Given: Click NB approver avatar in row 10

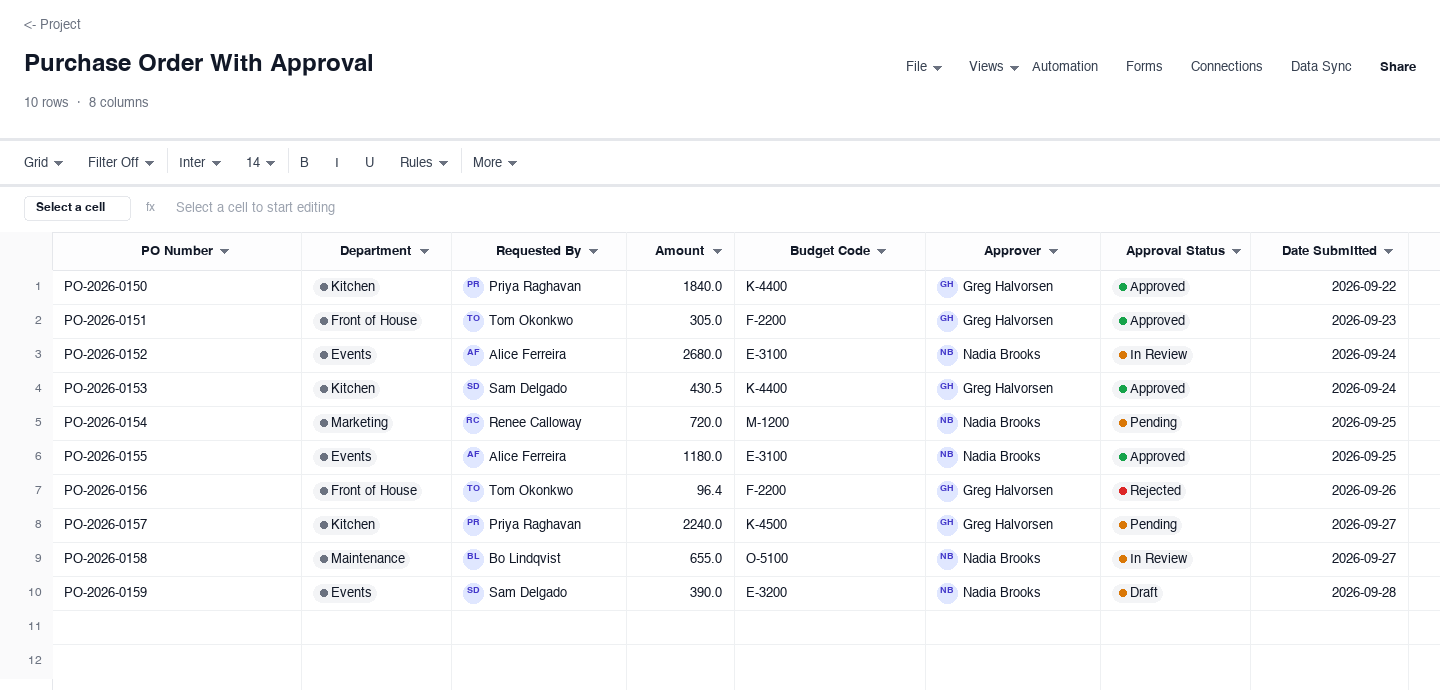Looking at the screenshot, I should pyautogui.click(x=947, y=592).
